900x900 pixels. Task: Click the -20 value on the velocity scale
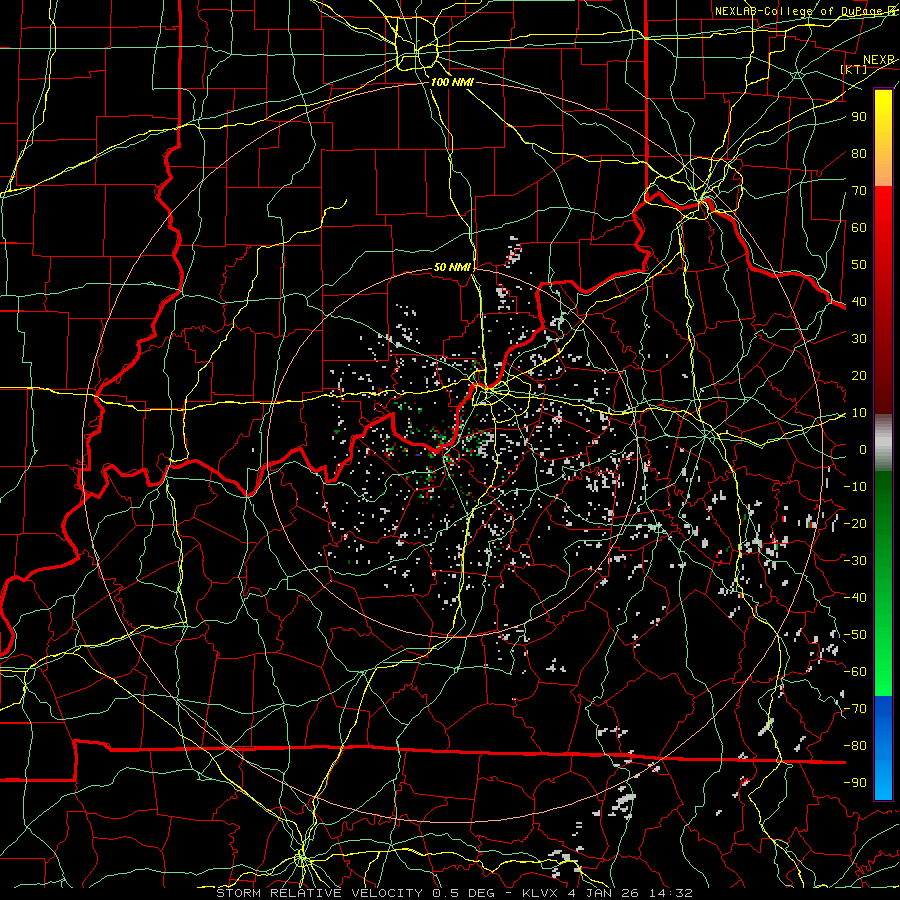pos(855,524)
